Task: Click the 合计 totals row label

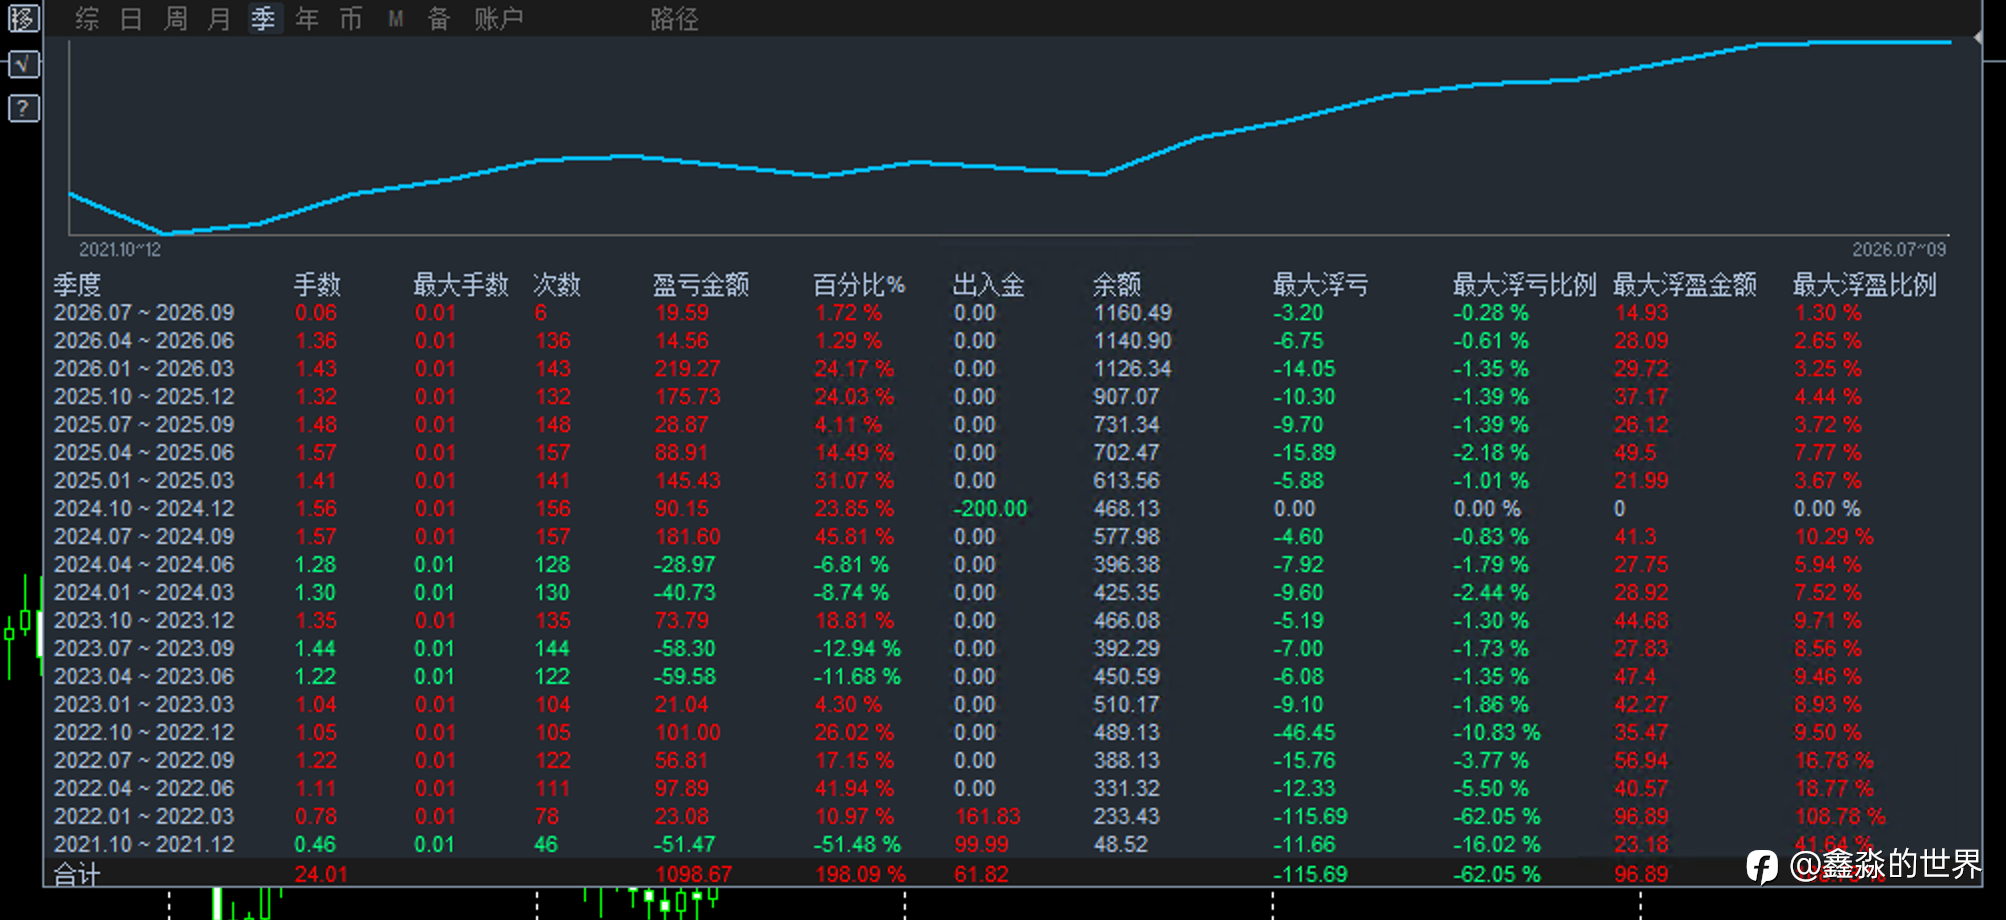Action: coord(77,875)
